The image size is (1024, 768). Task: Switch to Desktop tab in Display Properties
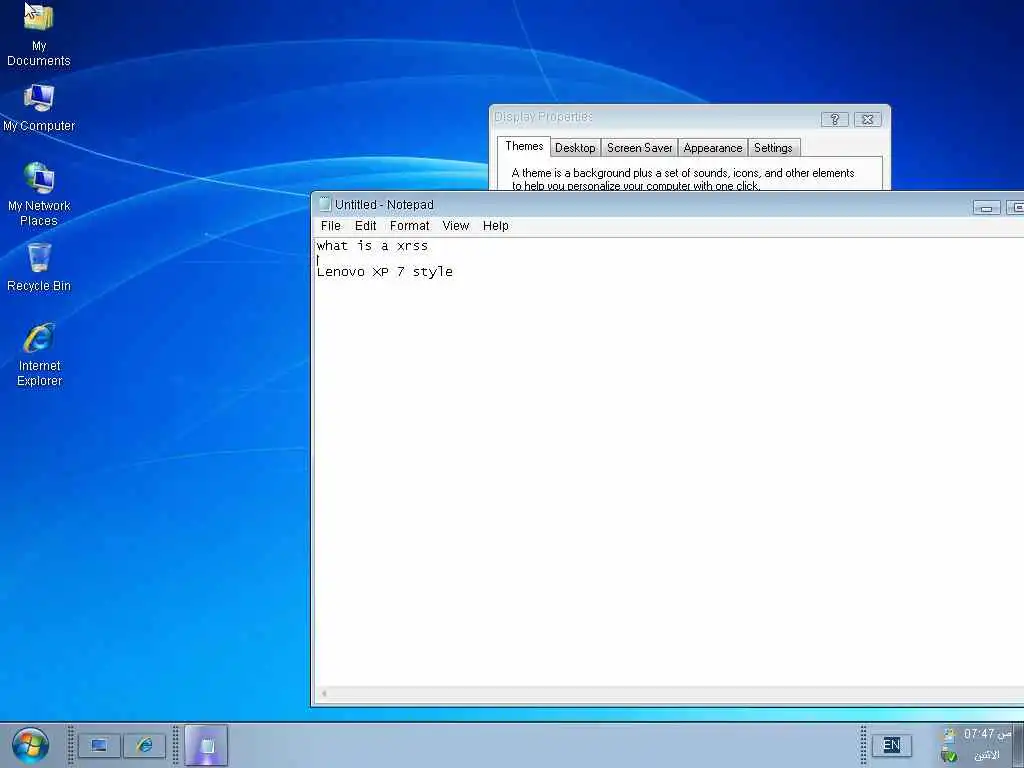(x=575, y=148)
